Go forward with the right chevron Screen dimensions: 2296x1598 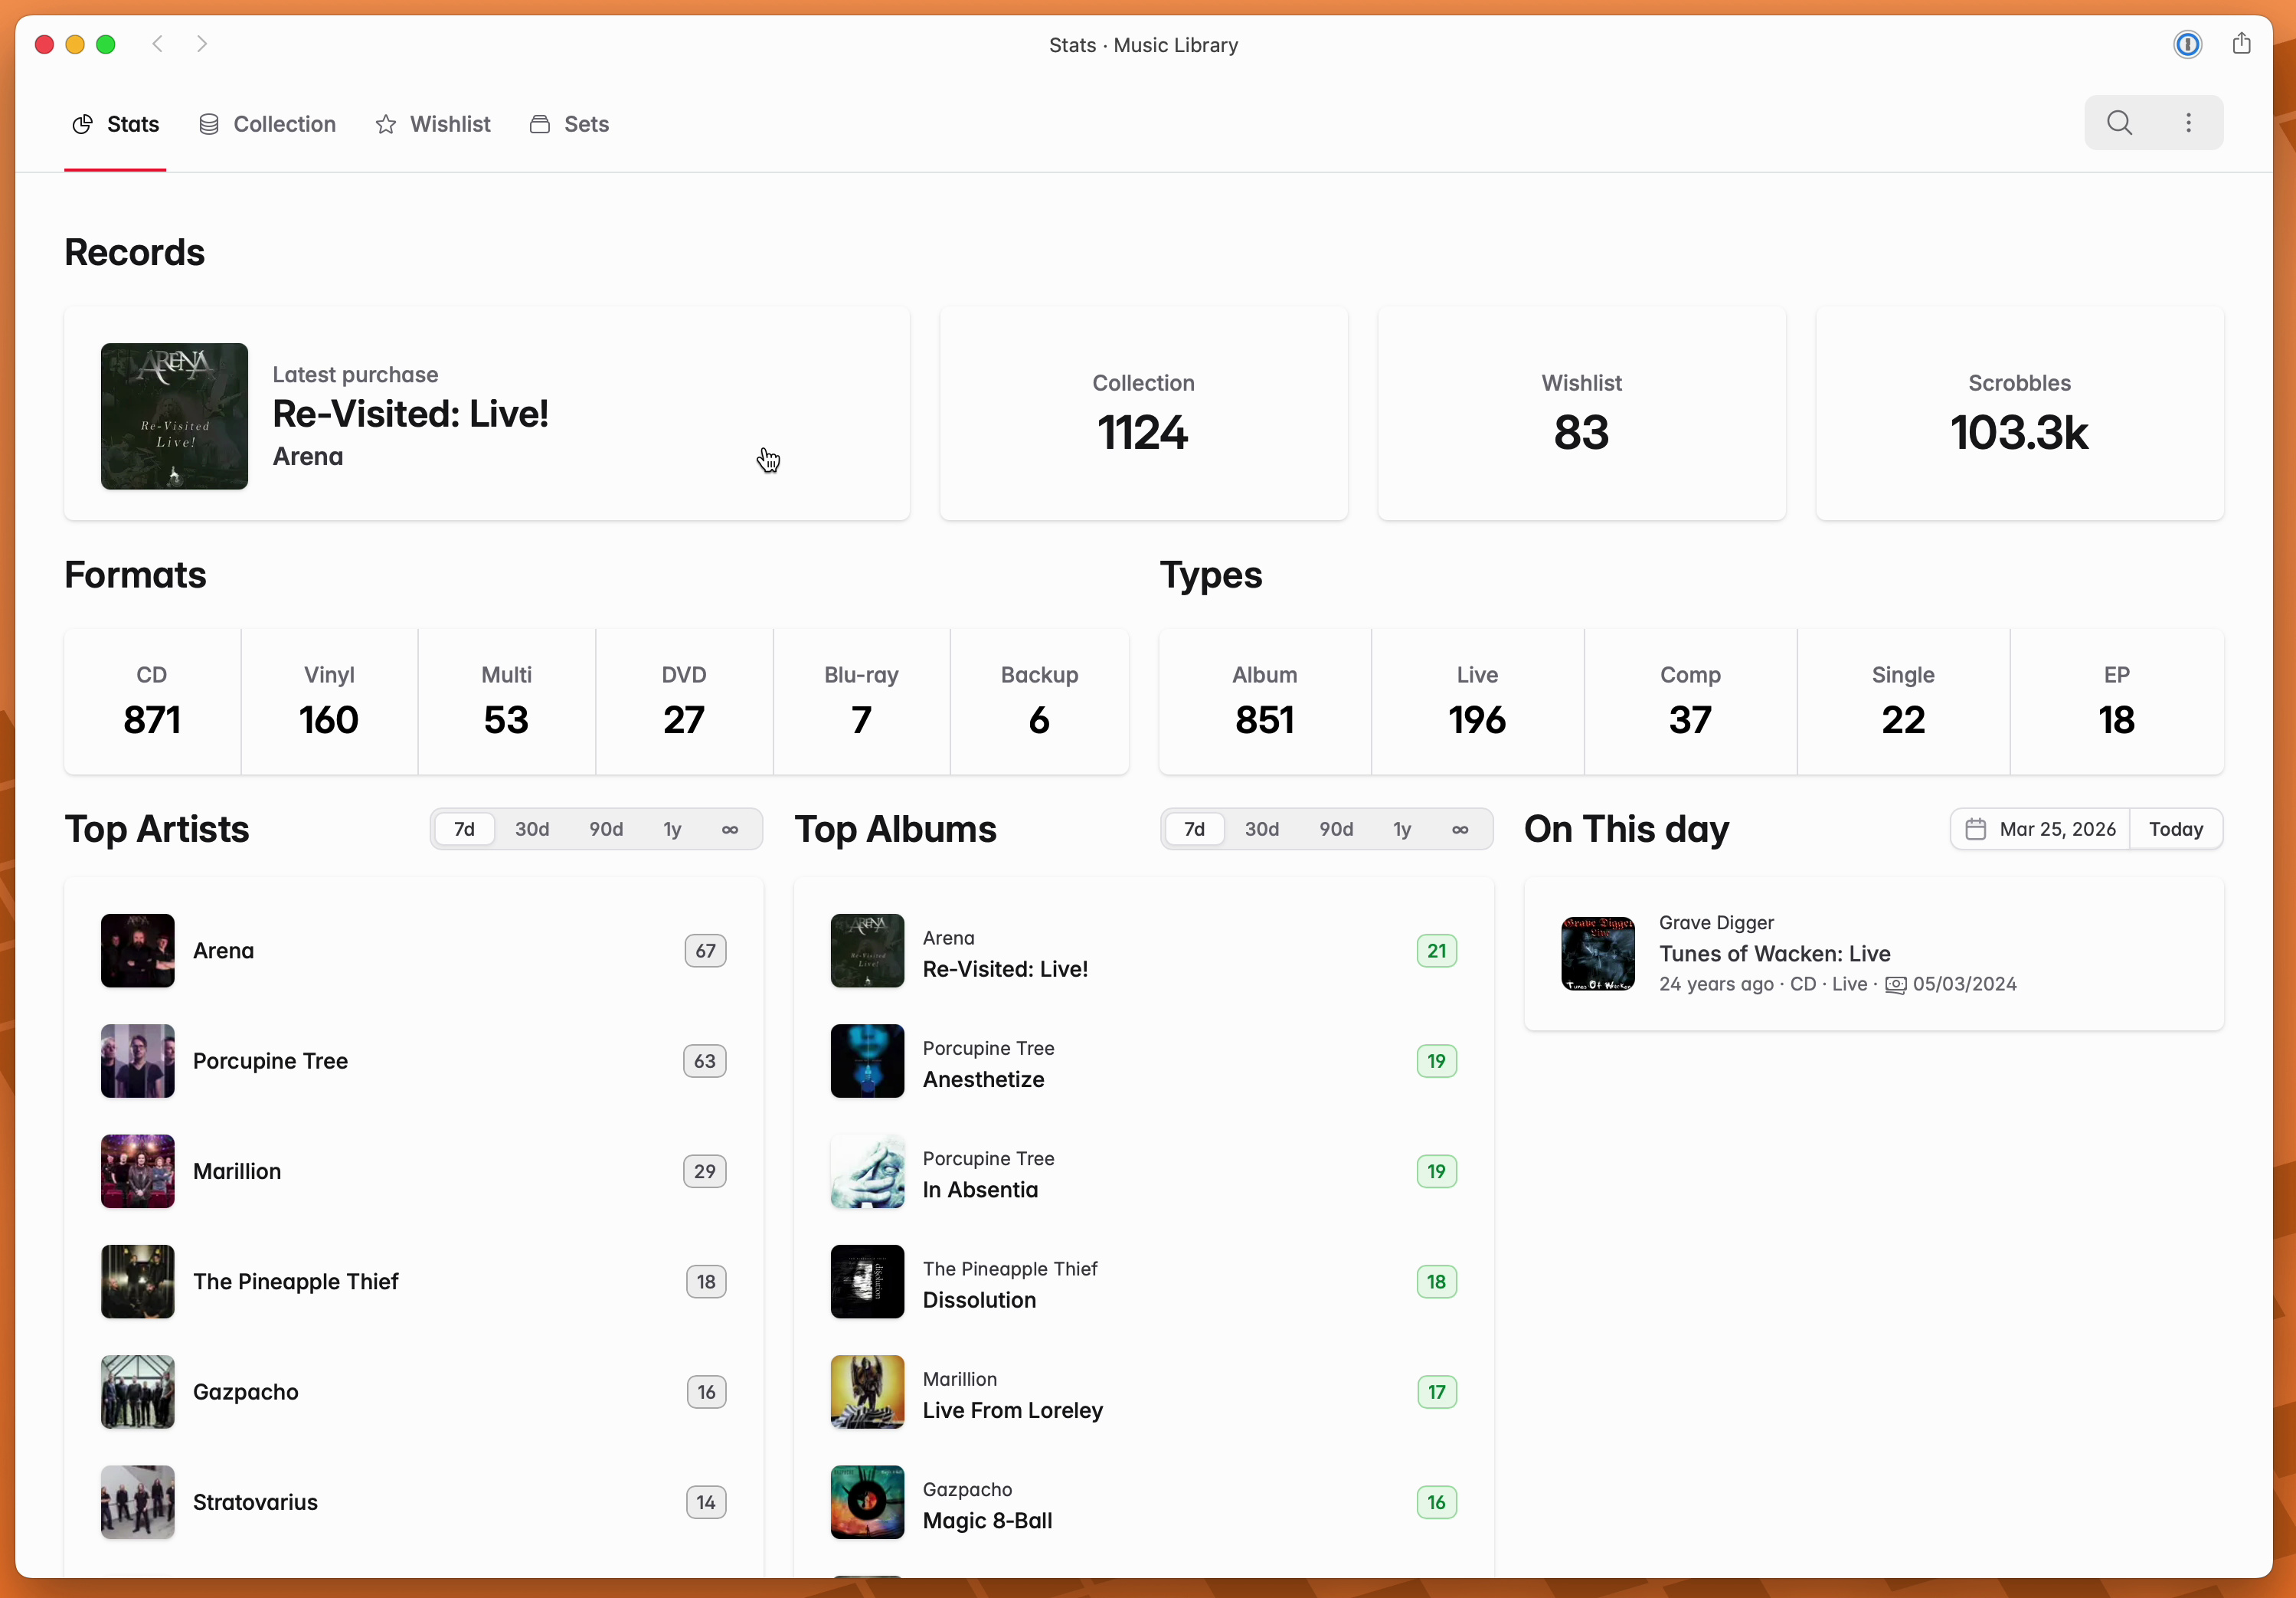[x=202, y=44]
